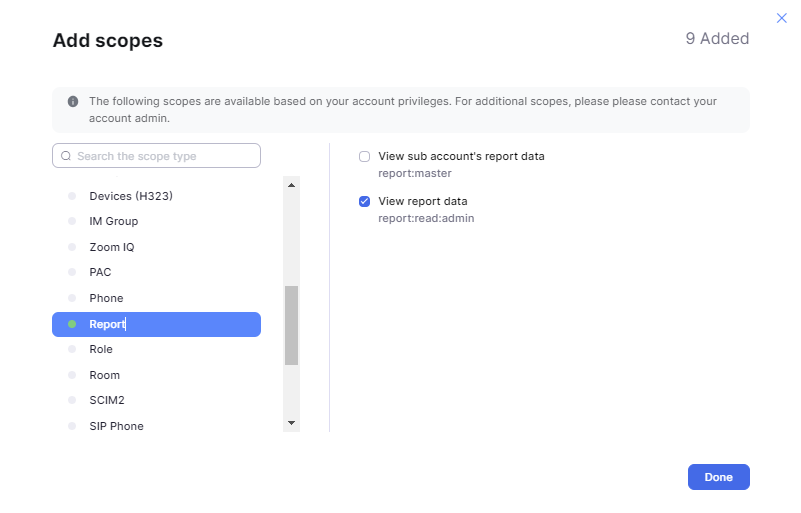The width and height of the screenshot is (801, 513).
Task: Enable View sub account's report data
Action: click(365, 156)
